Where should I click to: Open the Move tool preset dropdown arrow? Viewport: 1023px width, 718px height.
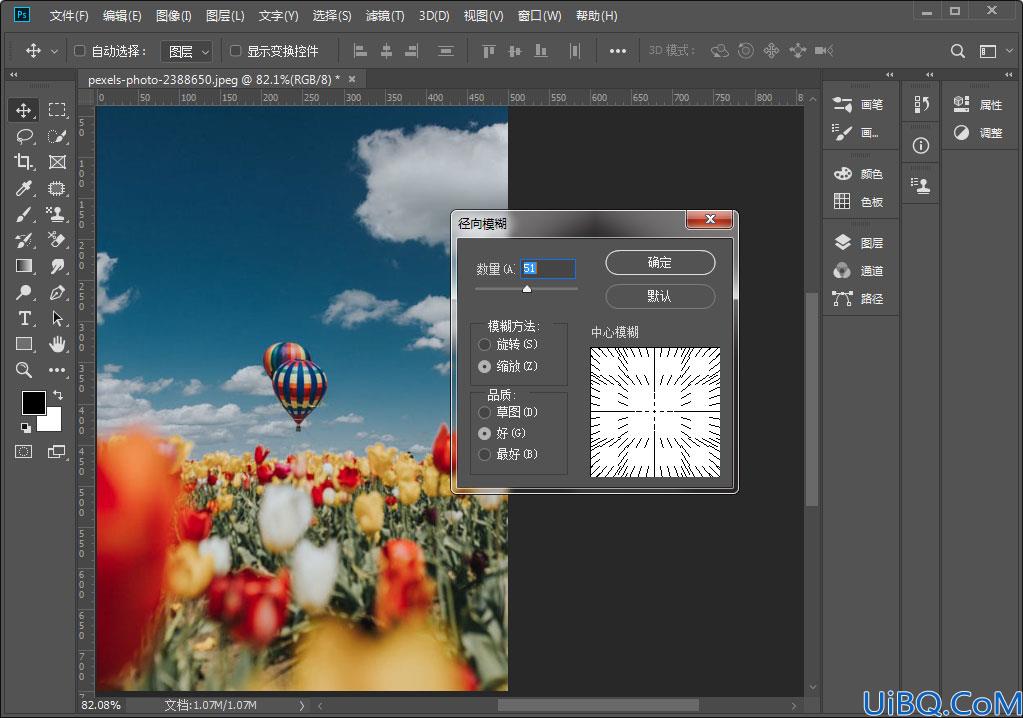point(54,51)
